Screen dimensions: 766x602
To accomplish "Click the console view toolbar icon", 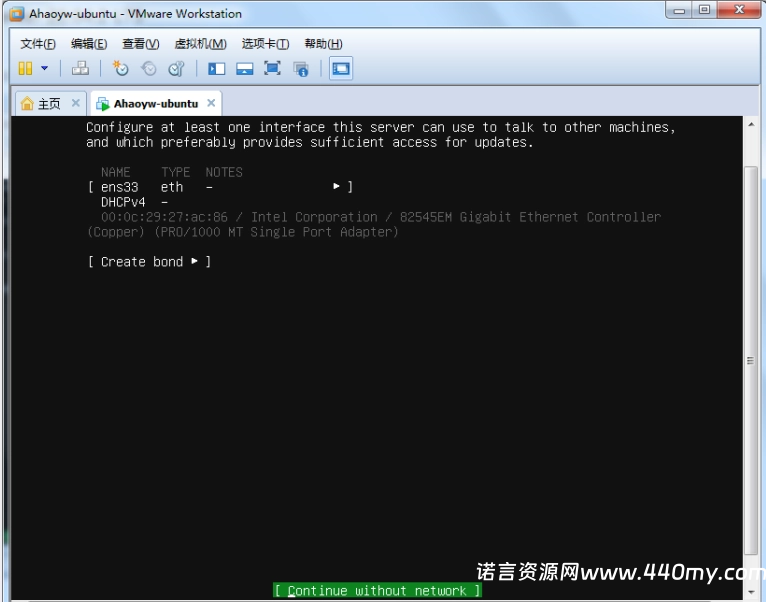I will coord(340,68).
